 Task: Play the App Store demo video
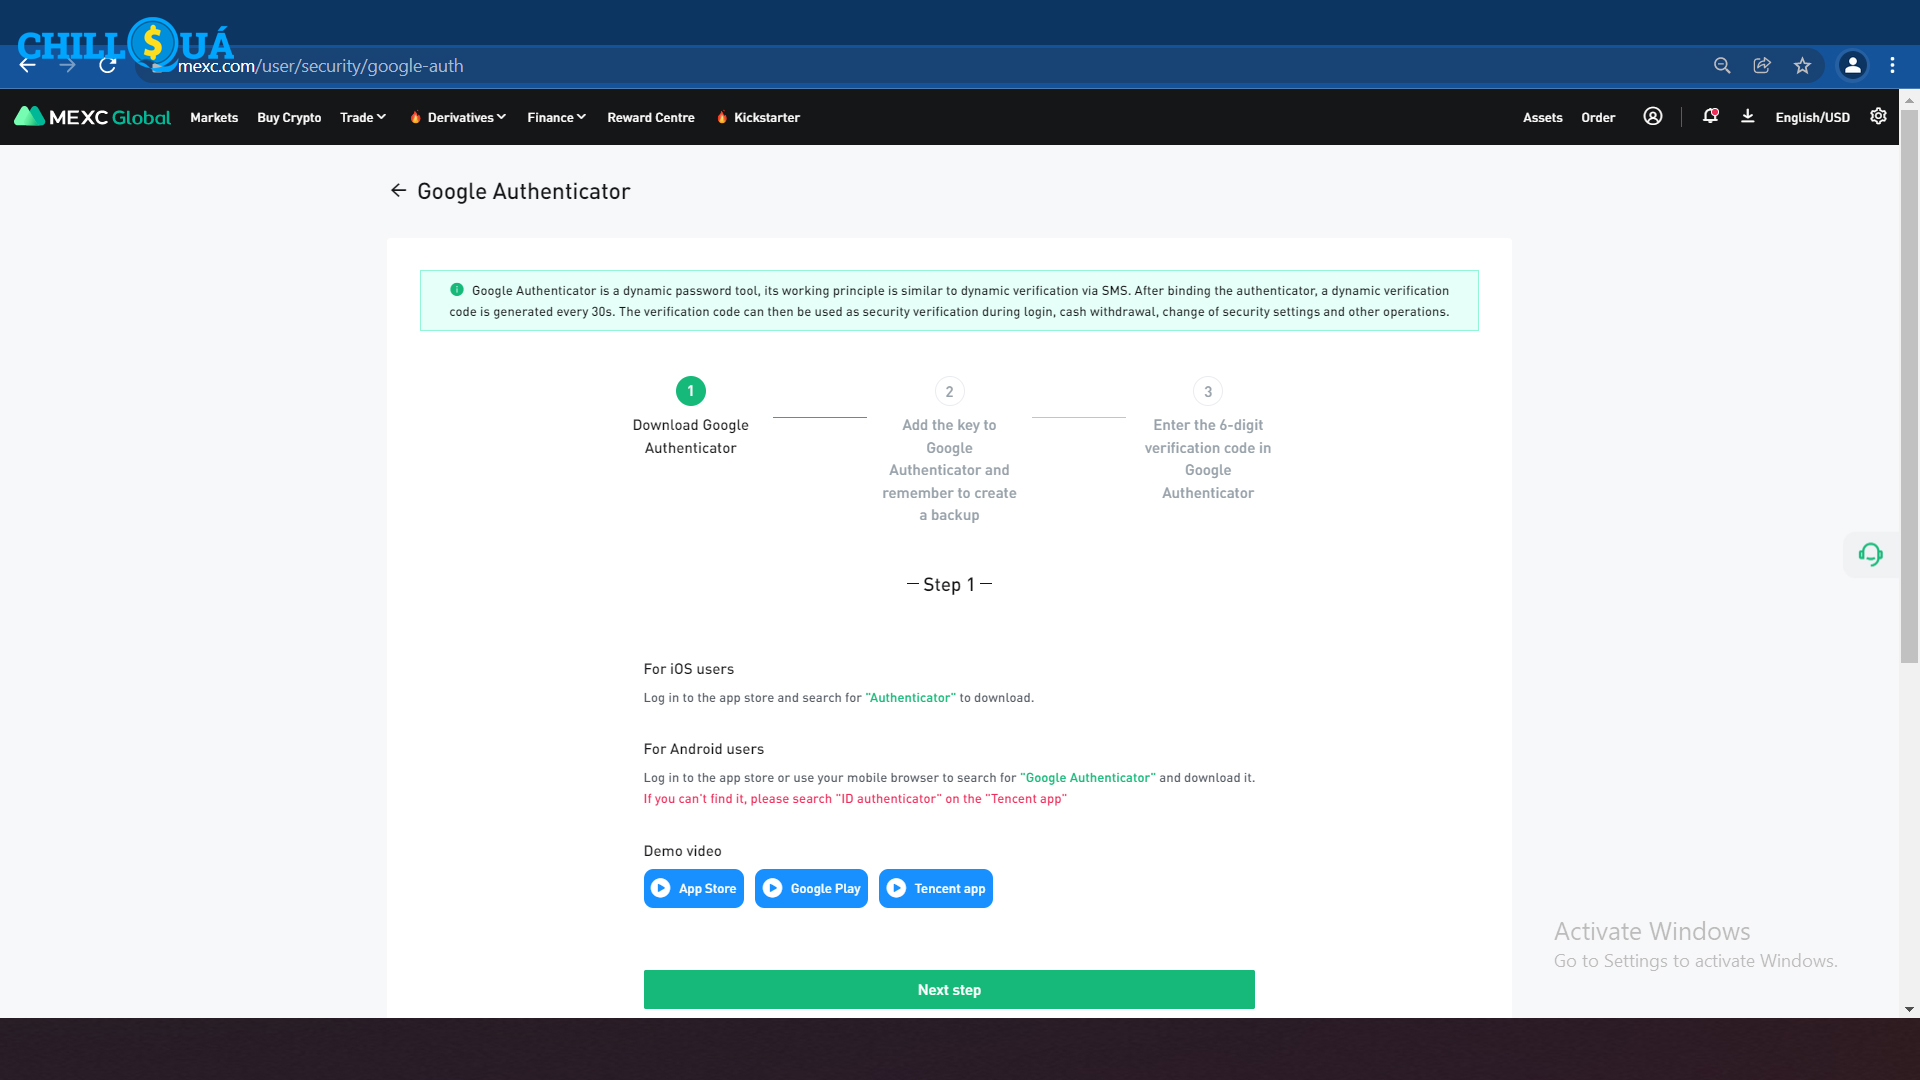[693, 888]
